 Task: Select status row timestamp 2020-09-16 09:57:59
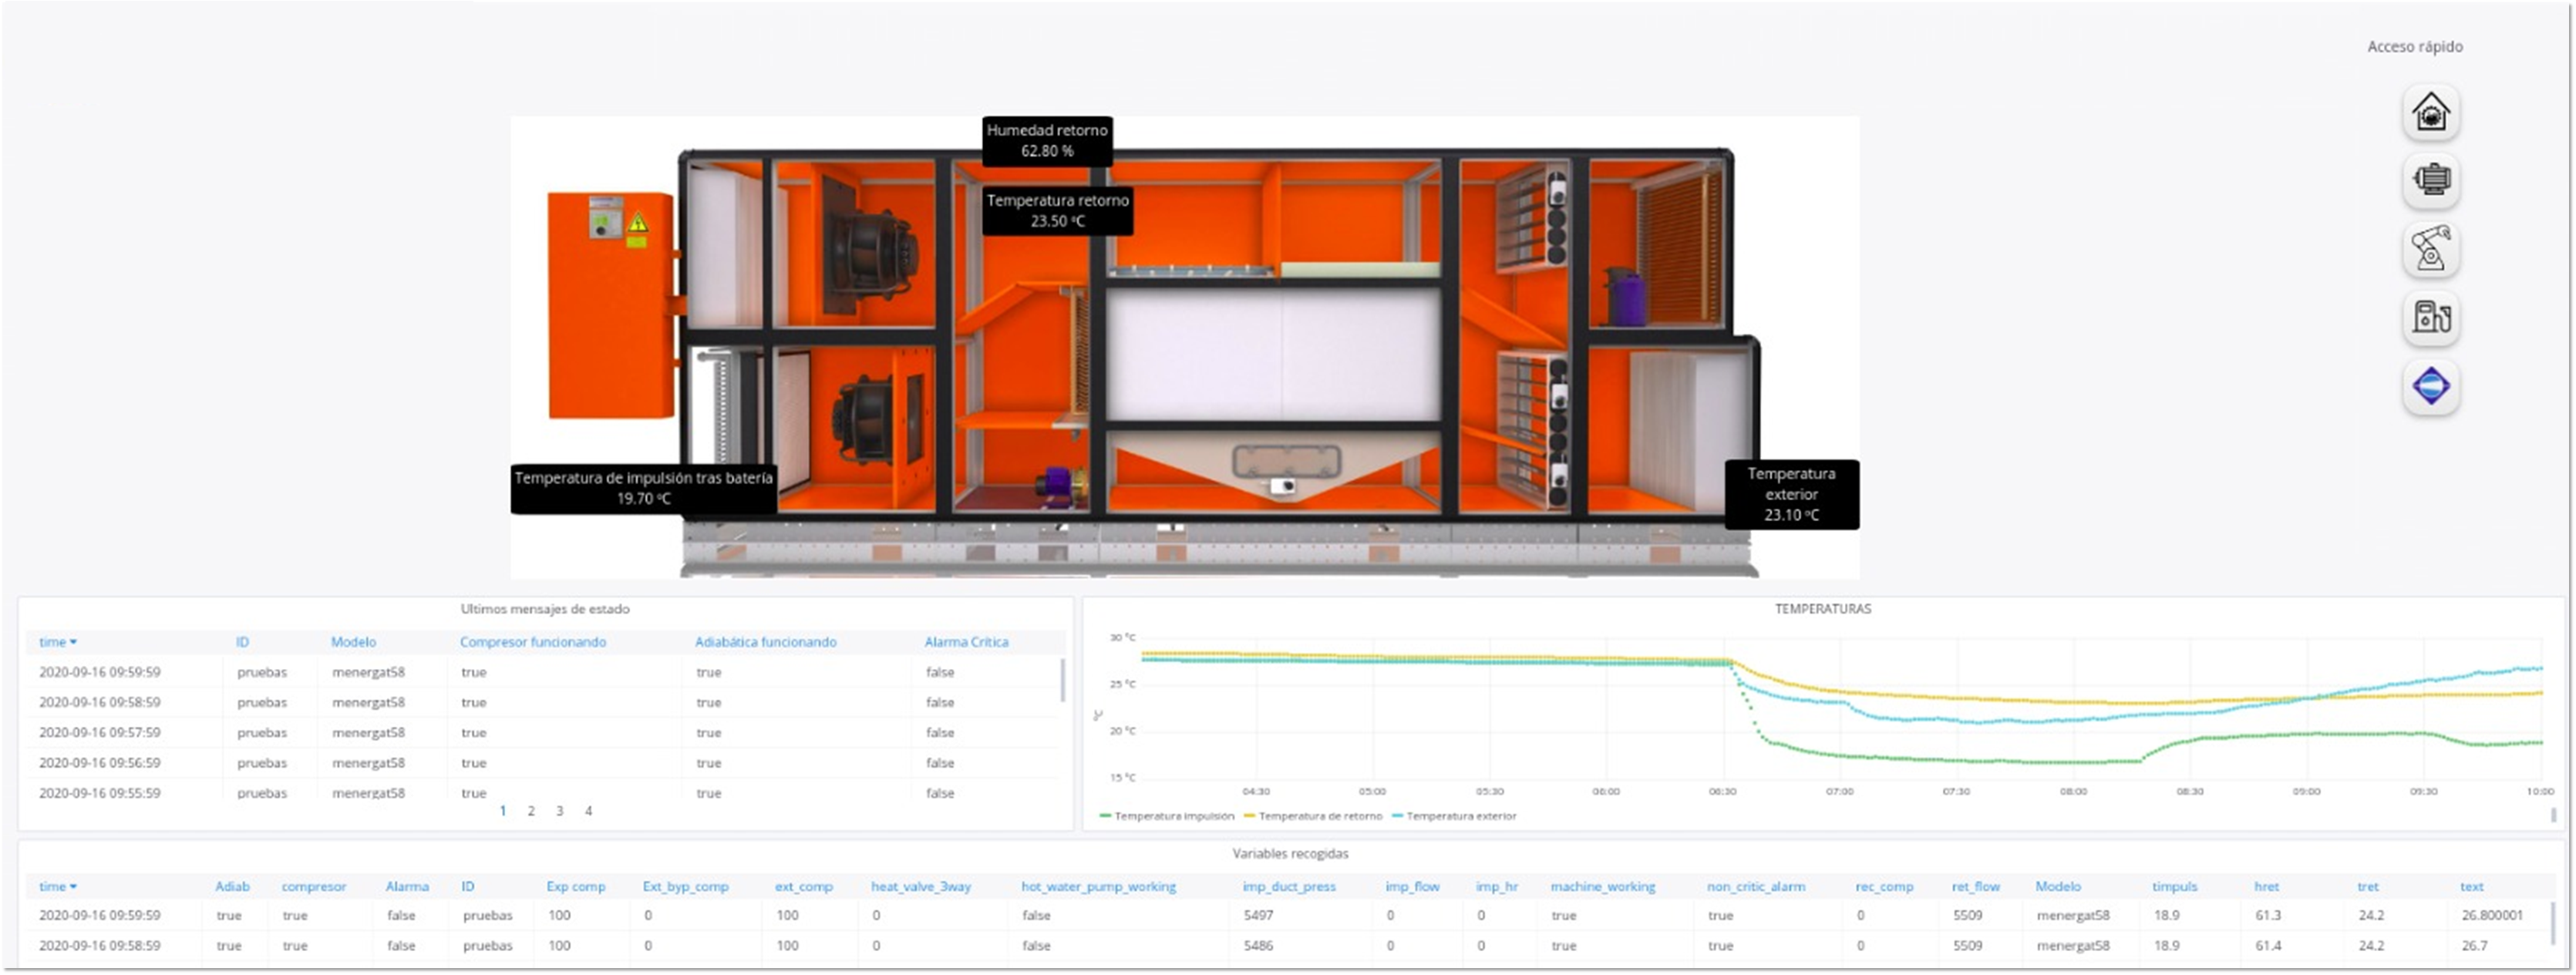click(99, 733)
